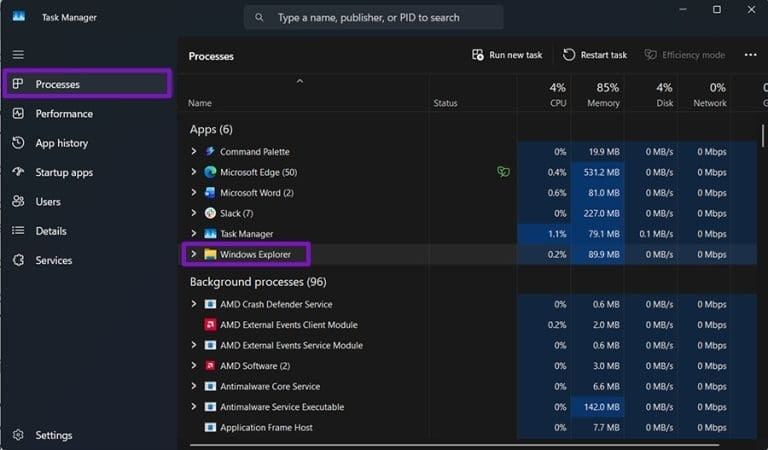Click the horizontal scrollbar at the bottom
This screenshot has width=768, height=450.
454,445
